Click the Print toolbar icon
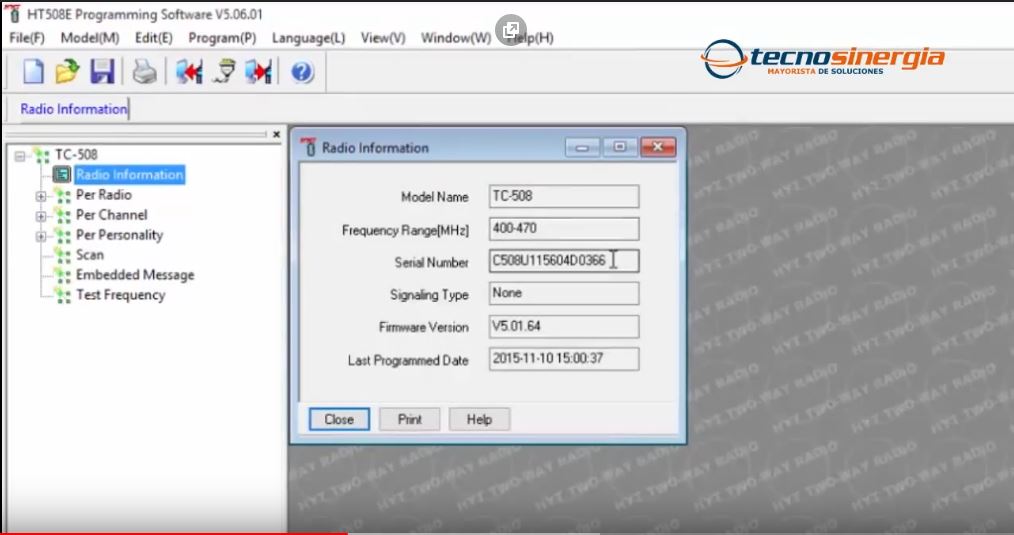This screenshot has width=1014, height=535. click(144, 71)
